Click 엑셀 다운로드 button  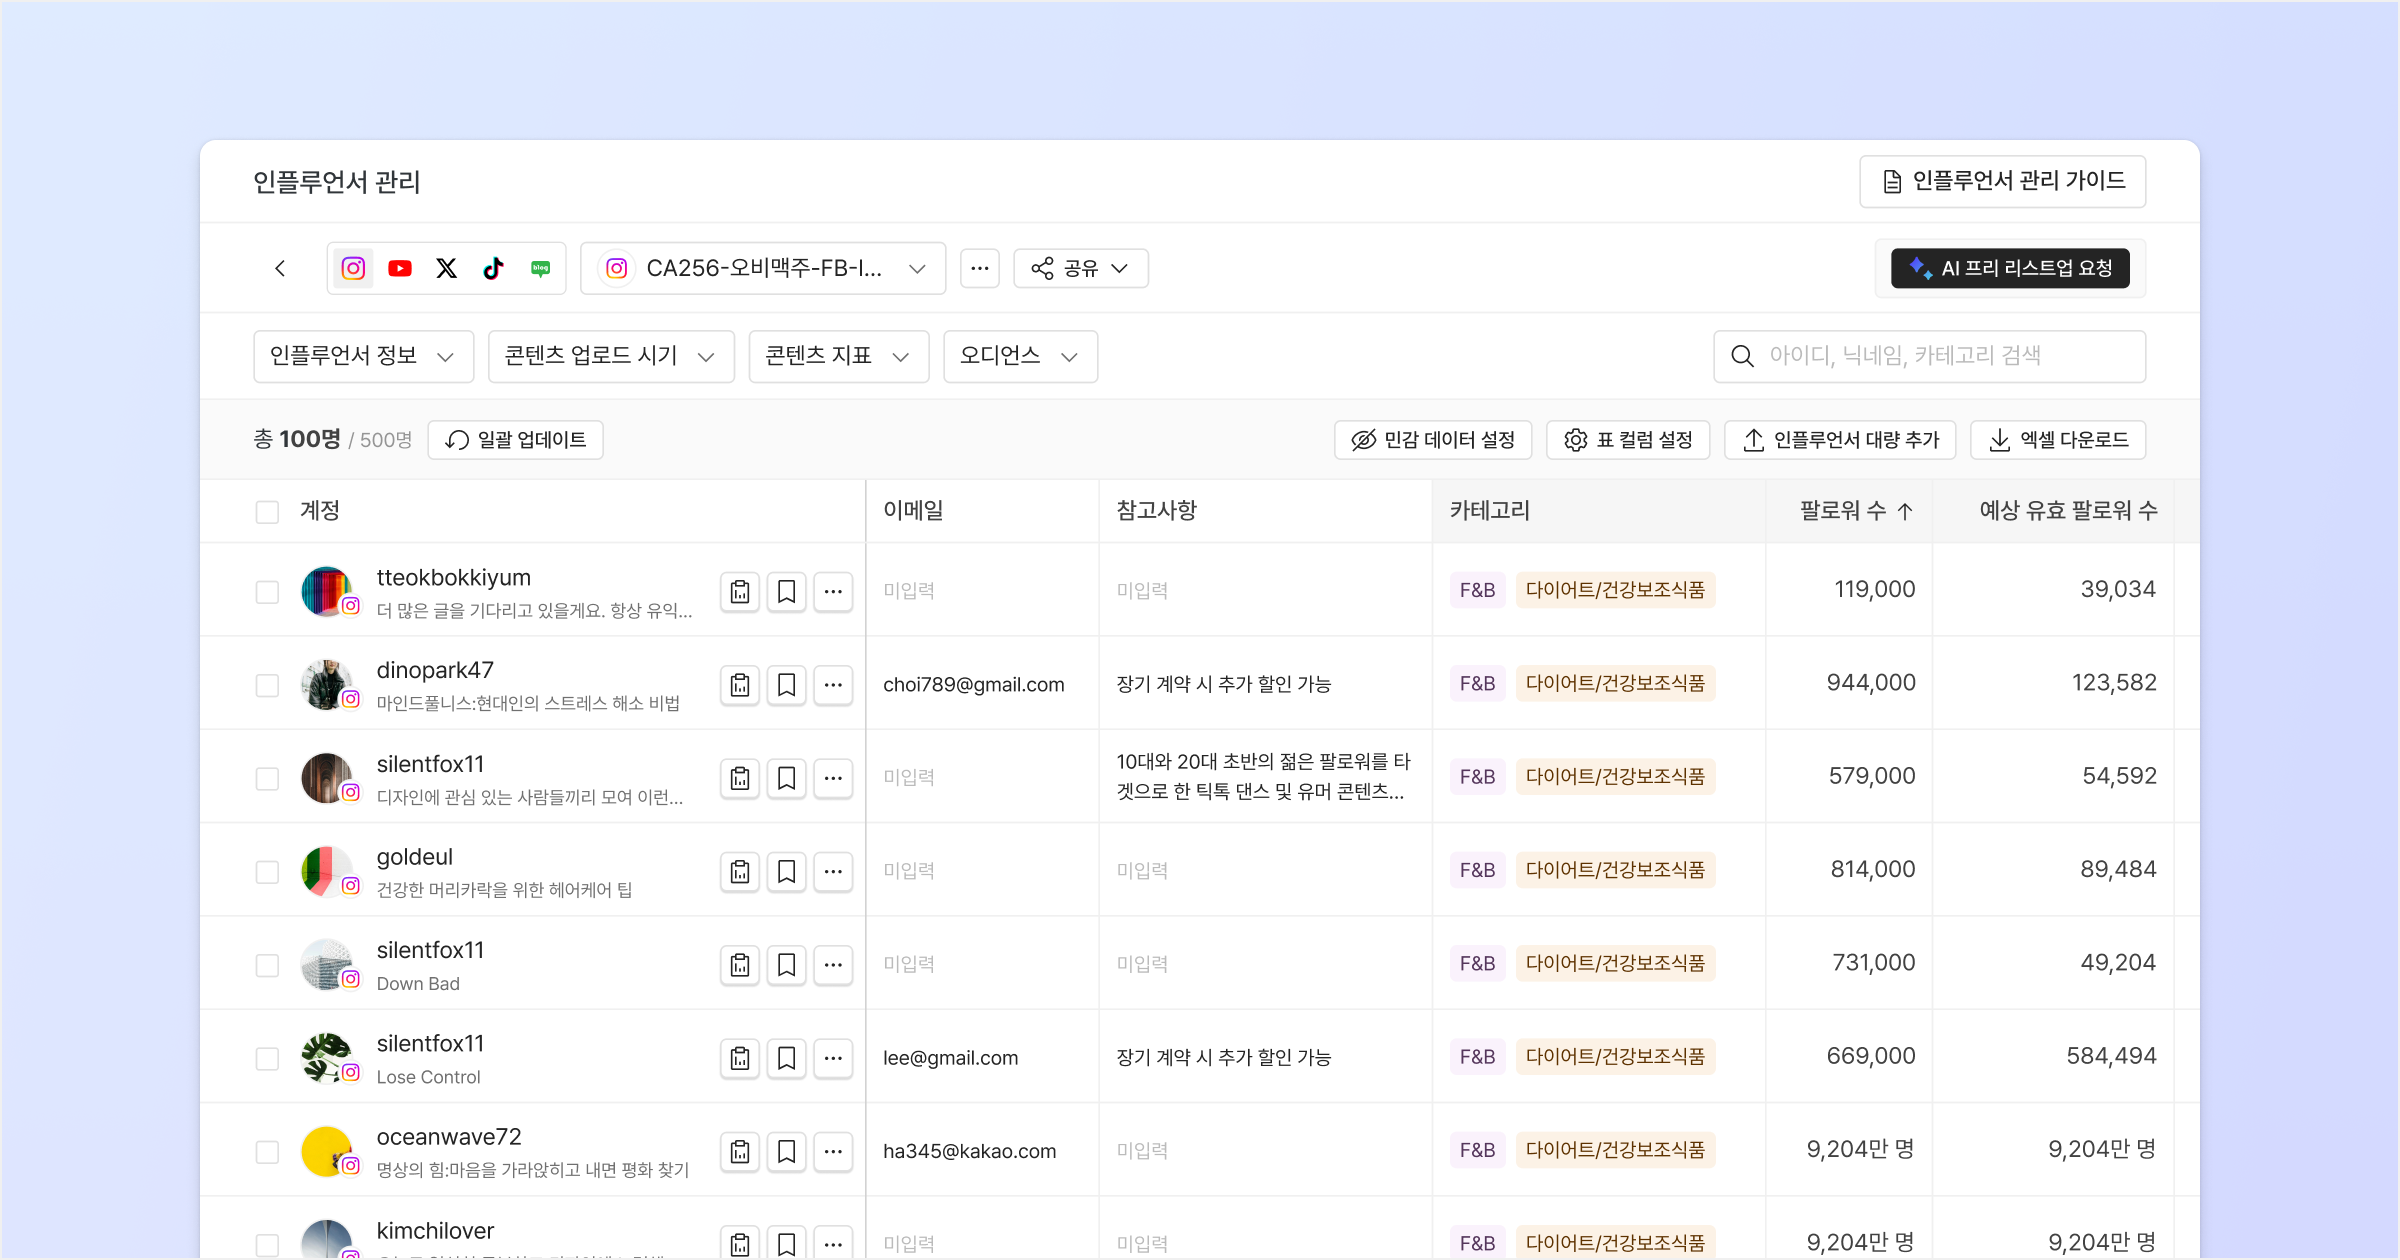pos(2058,440)
